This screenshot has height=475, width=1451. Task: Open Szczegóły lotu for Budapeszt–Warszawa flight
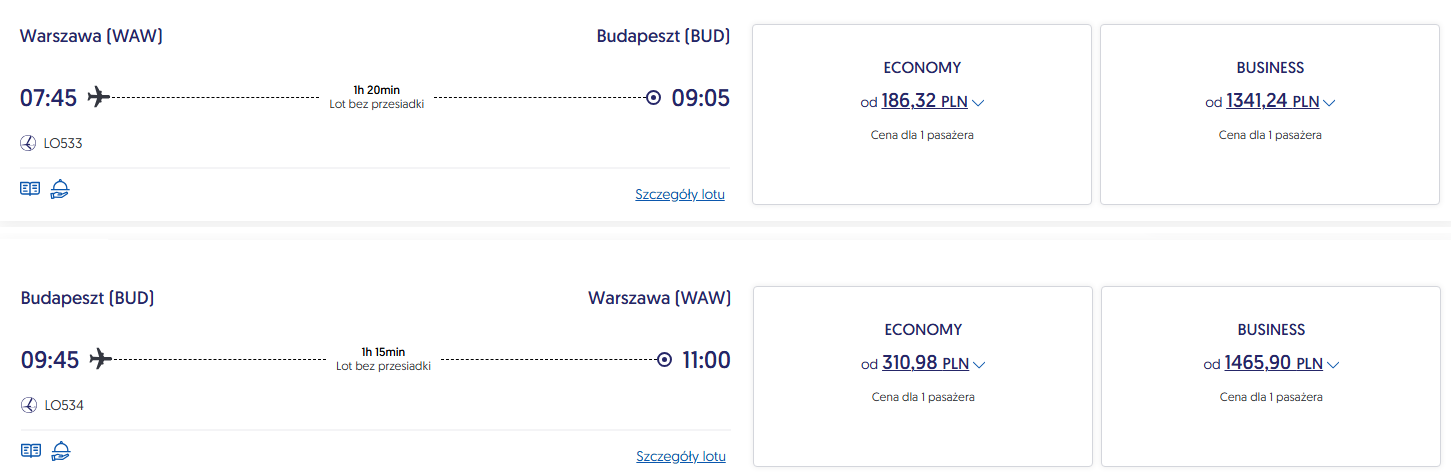[681, 456]
